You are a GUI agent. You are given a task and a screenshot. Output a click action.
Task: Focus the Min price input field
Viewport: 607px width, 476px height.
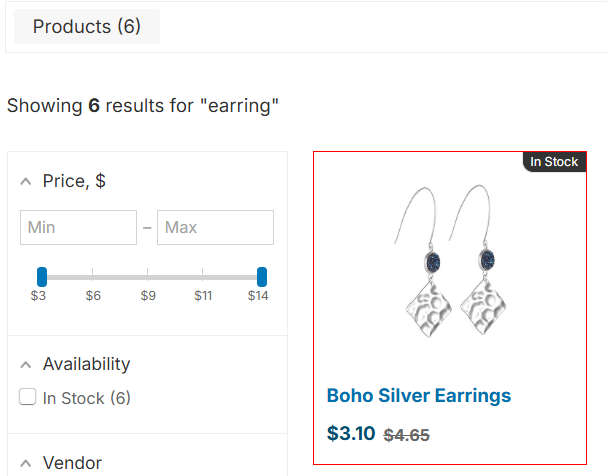tap(78, 228)
